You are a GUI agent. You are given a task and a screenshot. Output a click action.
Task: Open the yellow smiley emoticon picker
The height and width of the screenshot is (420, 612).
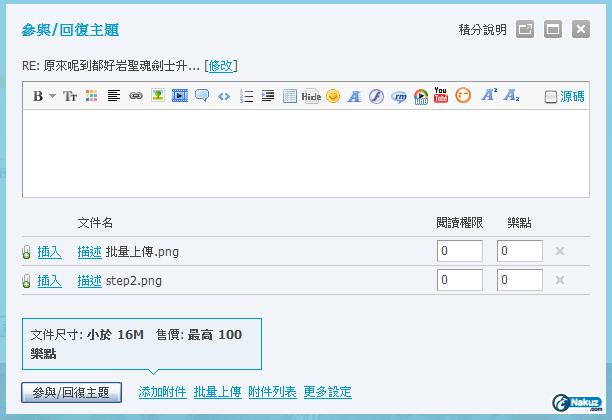coord(333,96)
